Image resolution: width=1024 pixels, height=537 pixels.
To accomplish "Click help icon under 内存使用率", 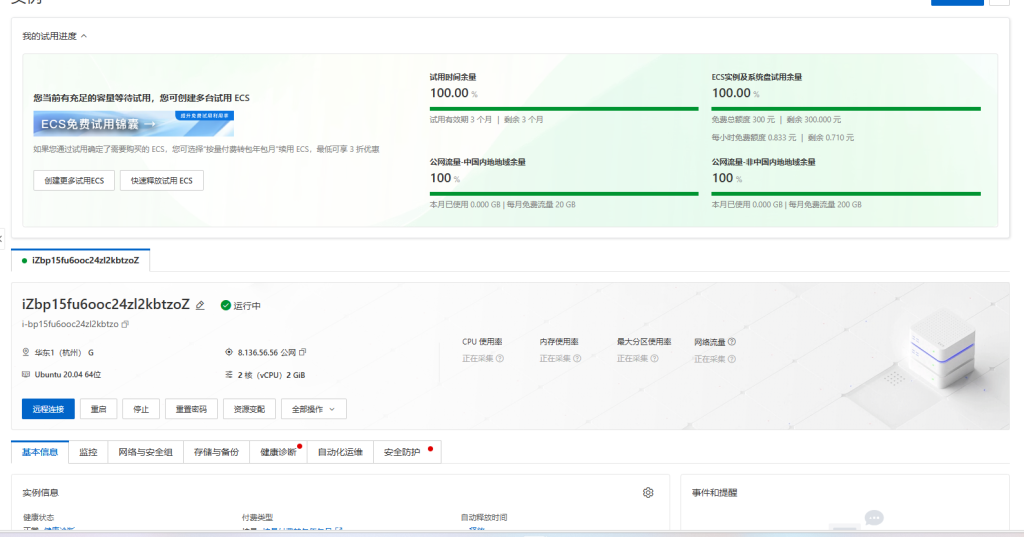I will click(x=577, y=359).
